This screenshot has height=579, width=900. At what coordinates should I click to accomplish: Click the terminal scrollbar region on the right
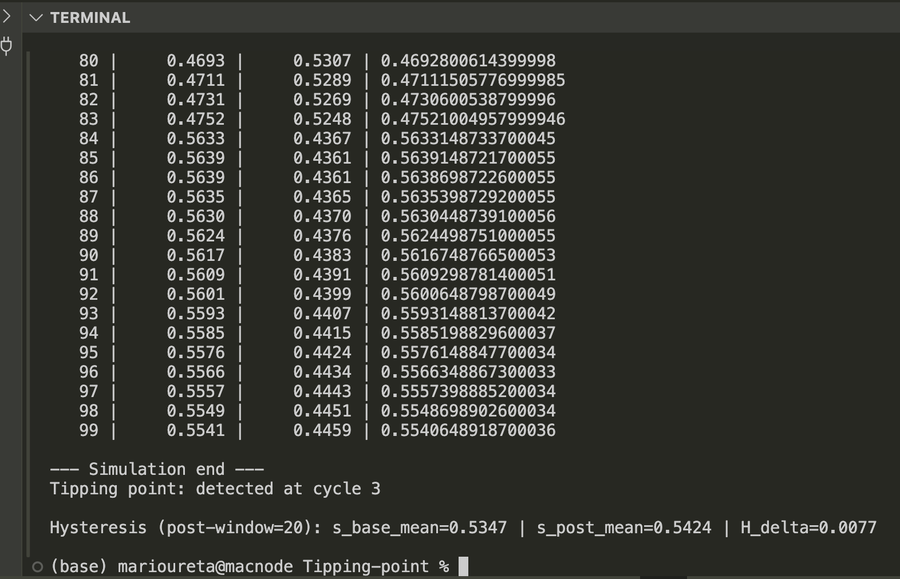(893, 300)
